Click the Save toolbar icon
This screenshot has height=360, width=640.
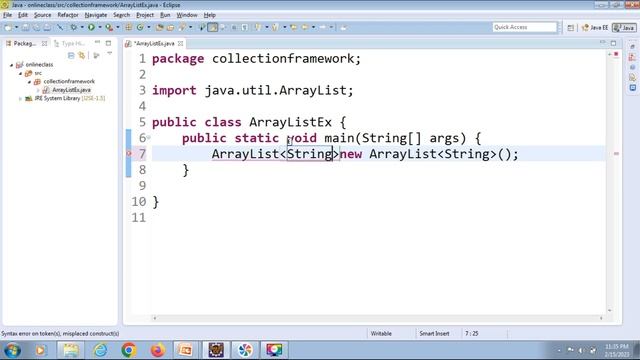click(x=25, y=27)
